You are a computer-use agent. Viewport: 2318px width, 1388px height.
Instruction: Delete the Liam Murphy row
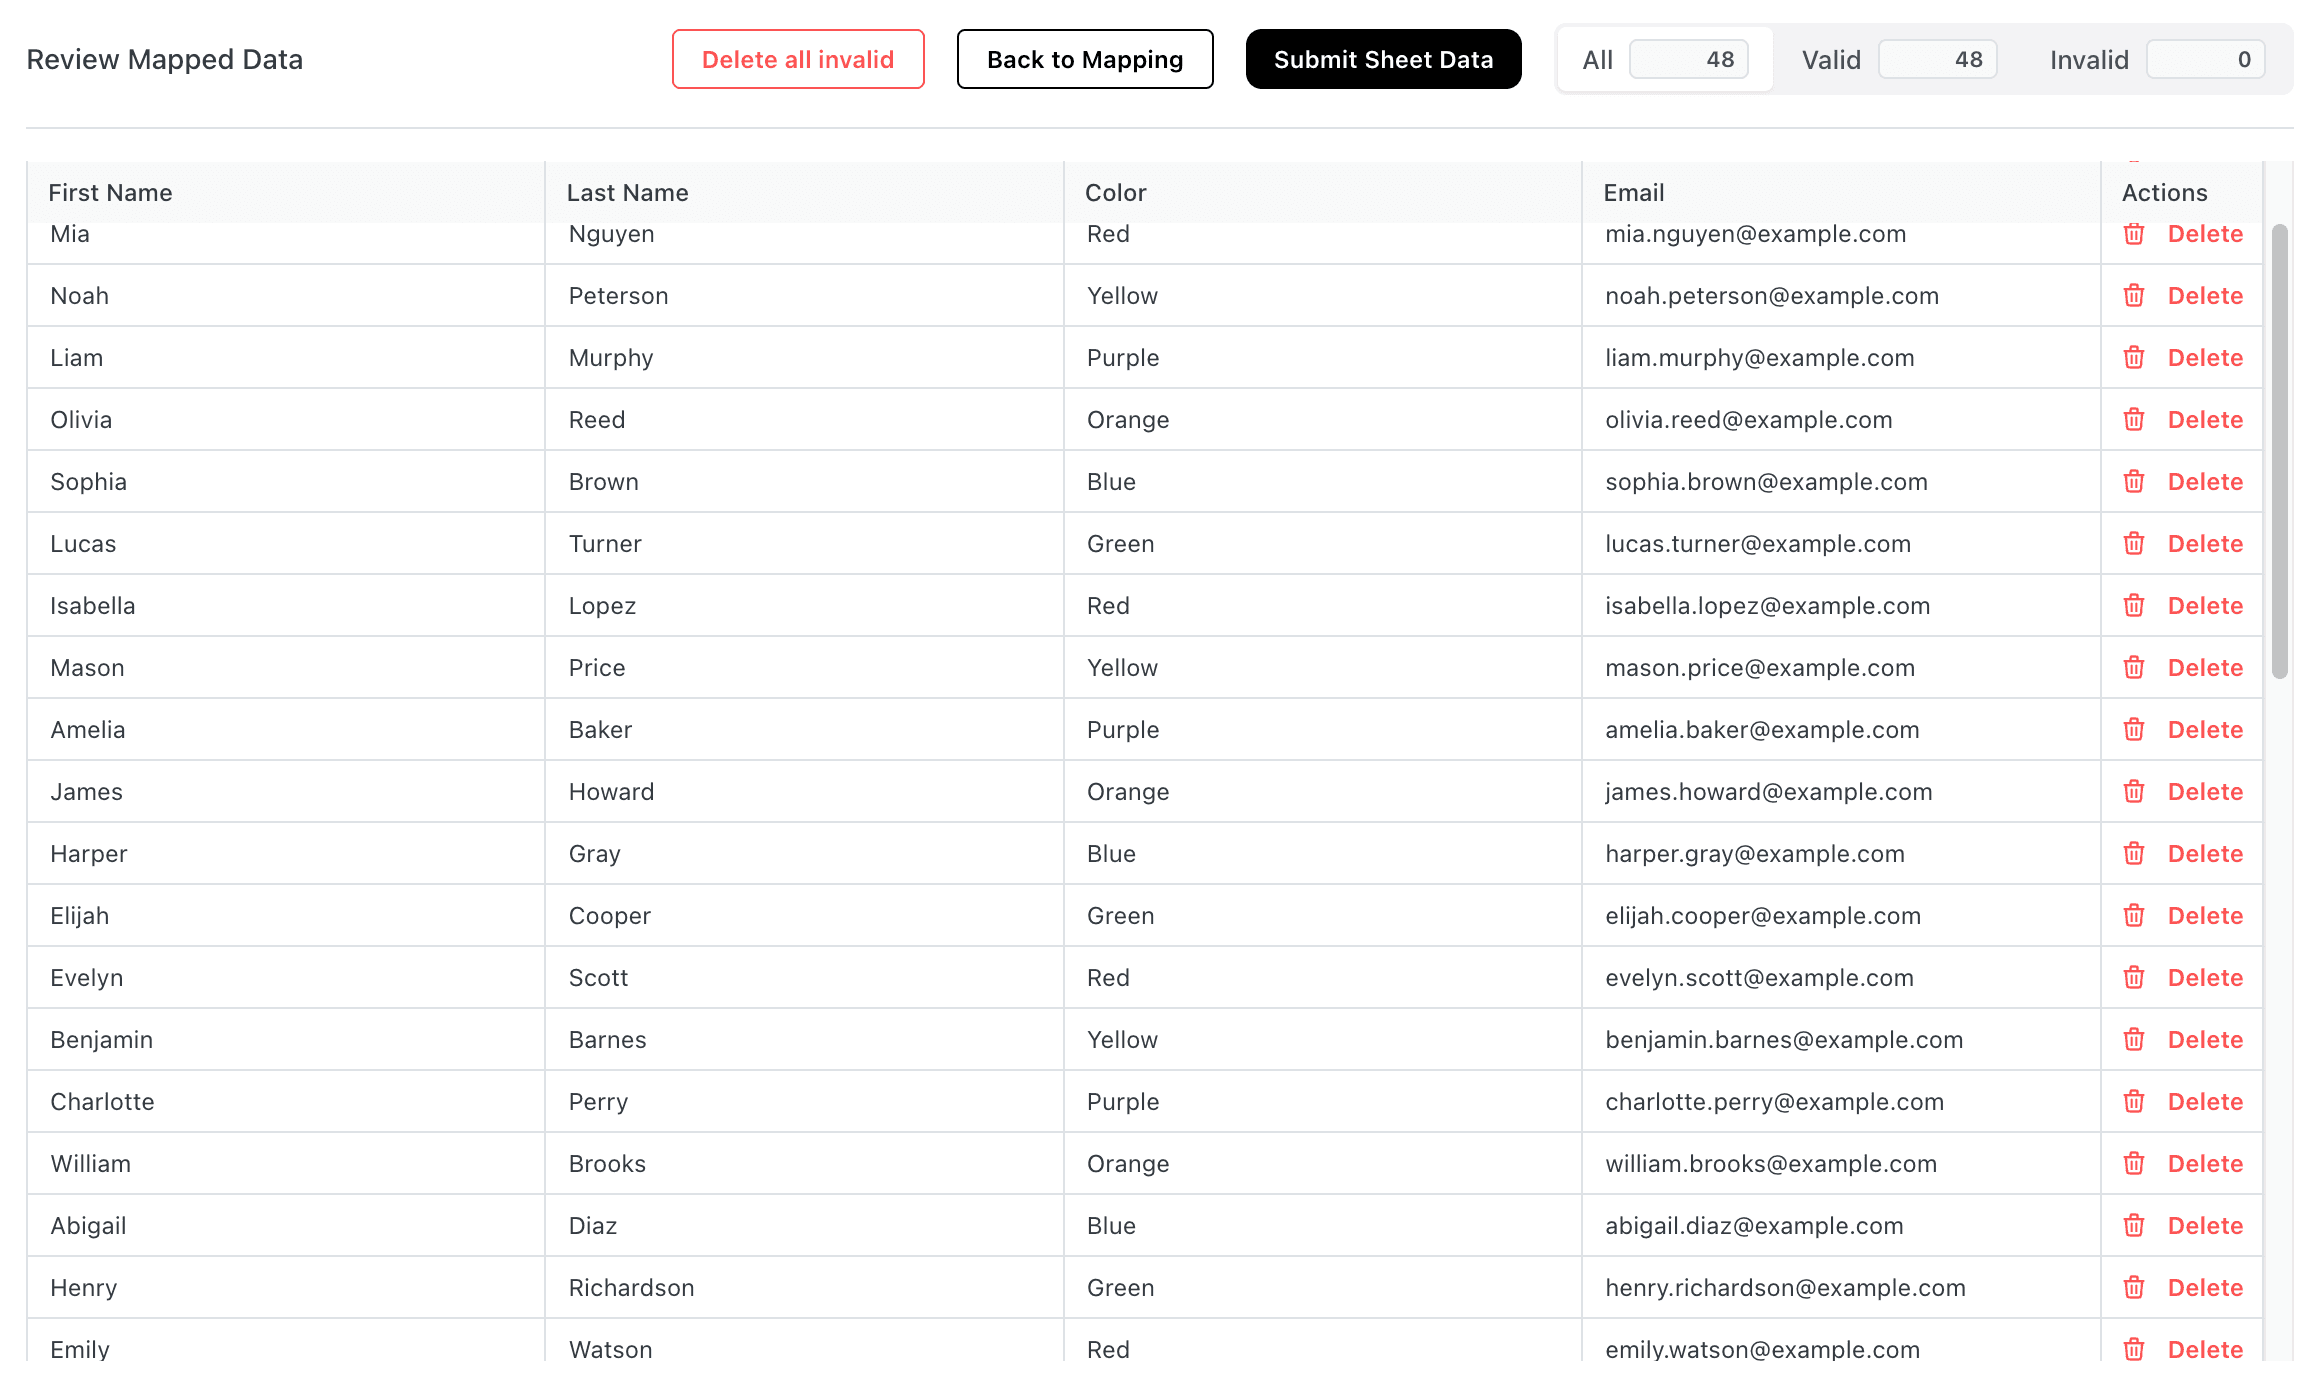point(2205,357)
